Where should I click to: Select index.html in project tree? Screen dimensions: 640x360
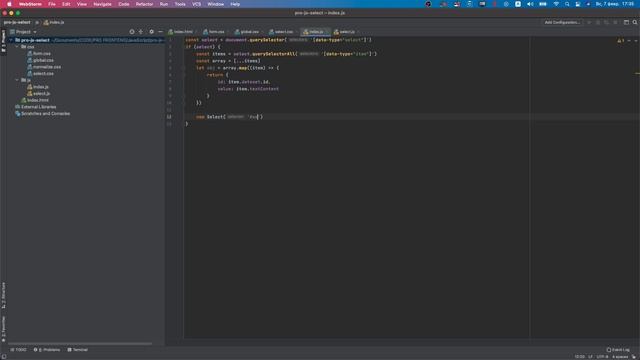(x=35, y=100)
